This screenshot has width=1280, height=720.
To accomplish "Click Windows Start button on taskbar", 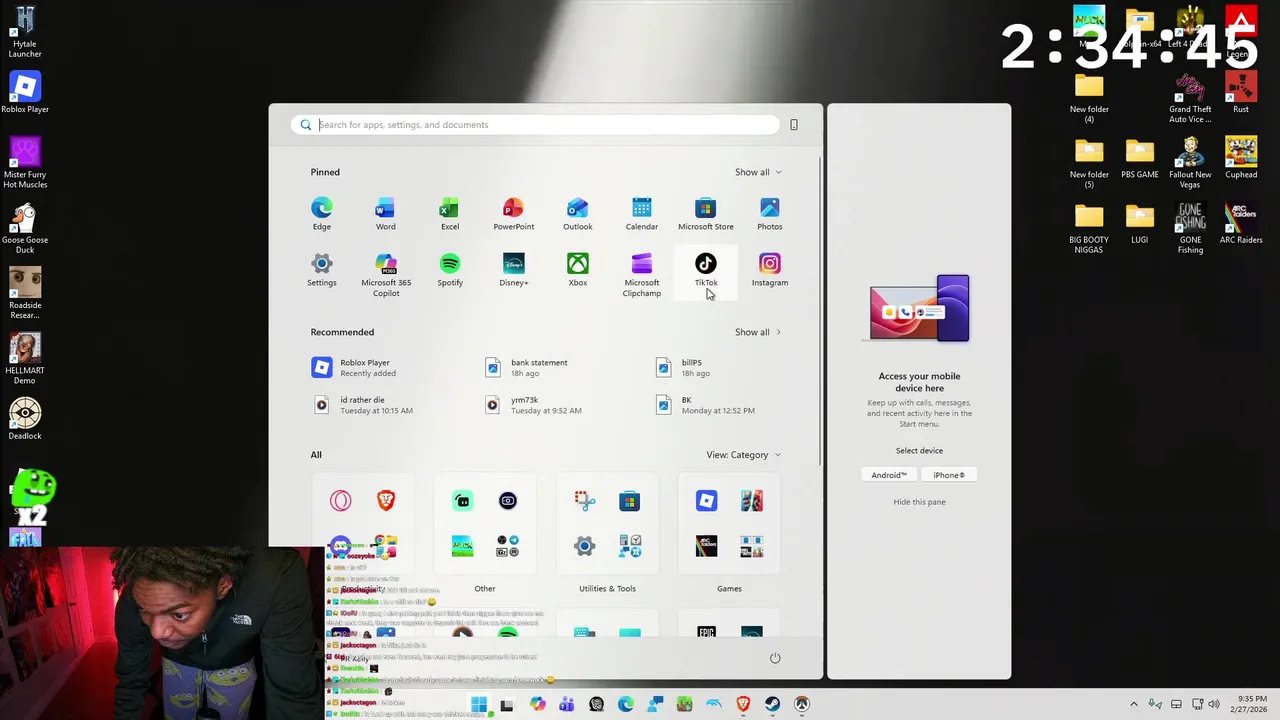I will pos(479,704).
